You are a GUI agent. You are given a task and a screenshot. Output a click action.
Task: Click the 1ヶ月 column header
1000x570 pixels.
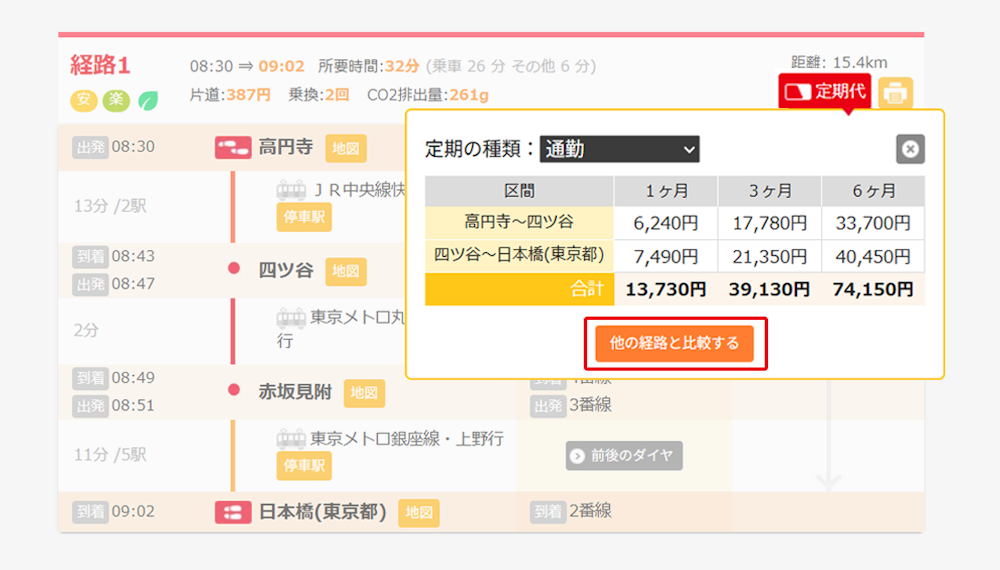(666, 191)
